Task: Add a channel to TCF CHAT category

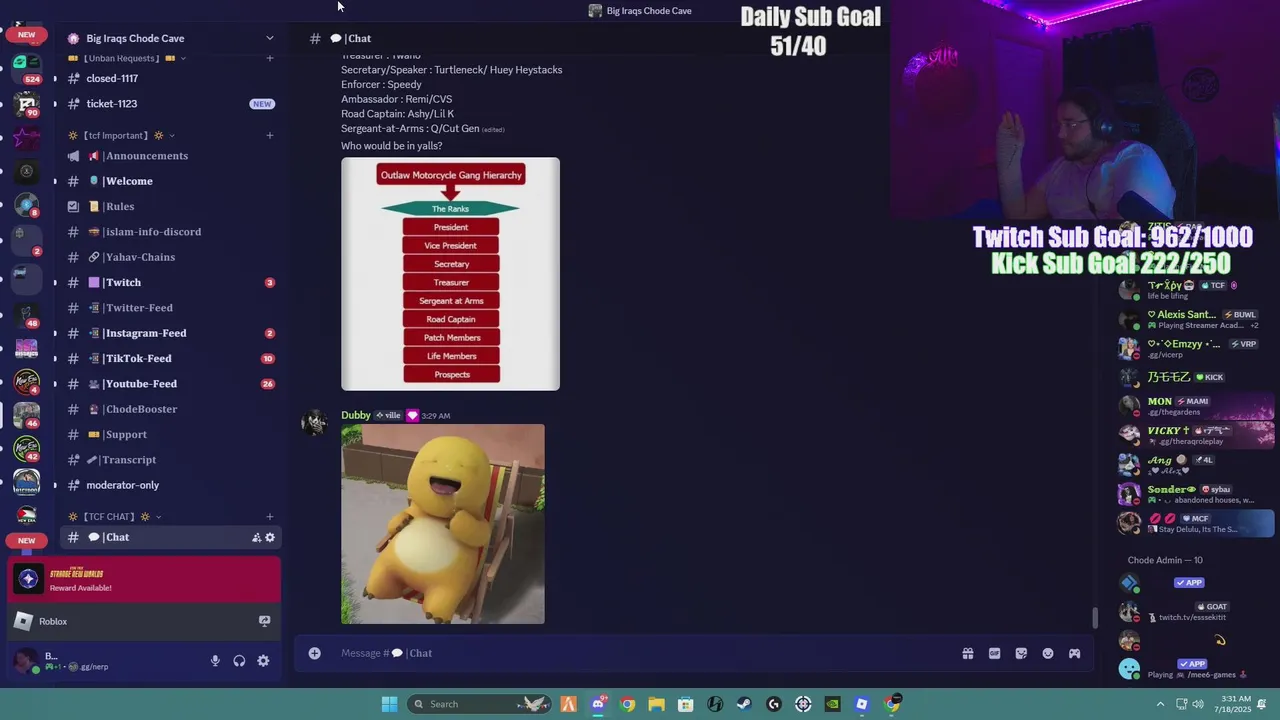Action: (x=270, y=517)
